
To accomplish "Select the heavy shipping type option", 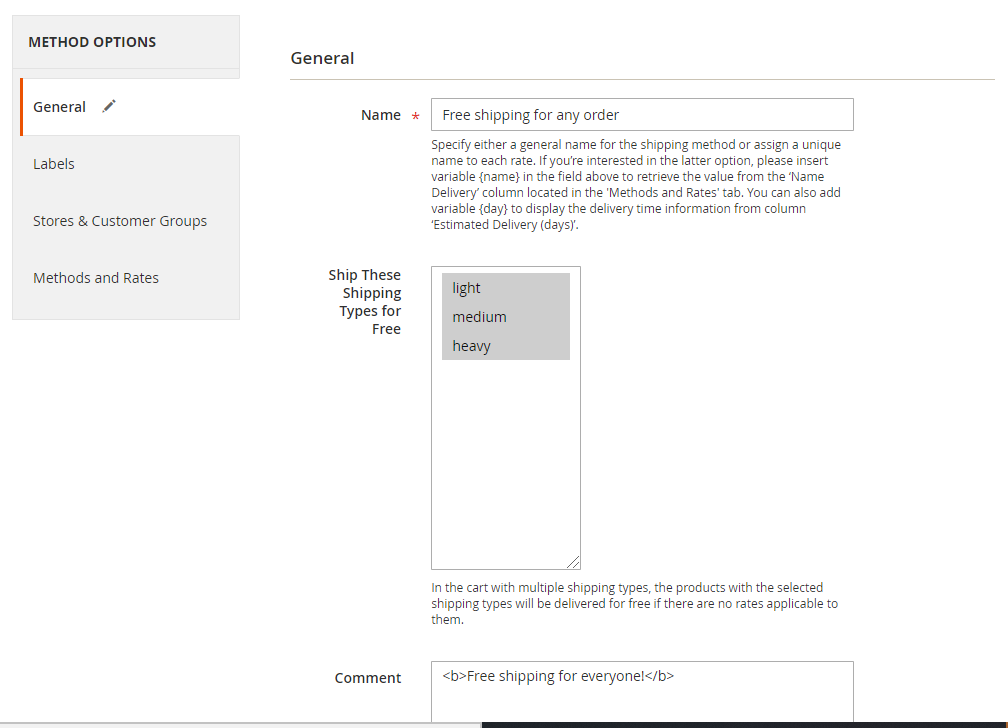I will [x=506, y=345].
